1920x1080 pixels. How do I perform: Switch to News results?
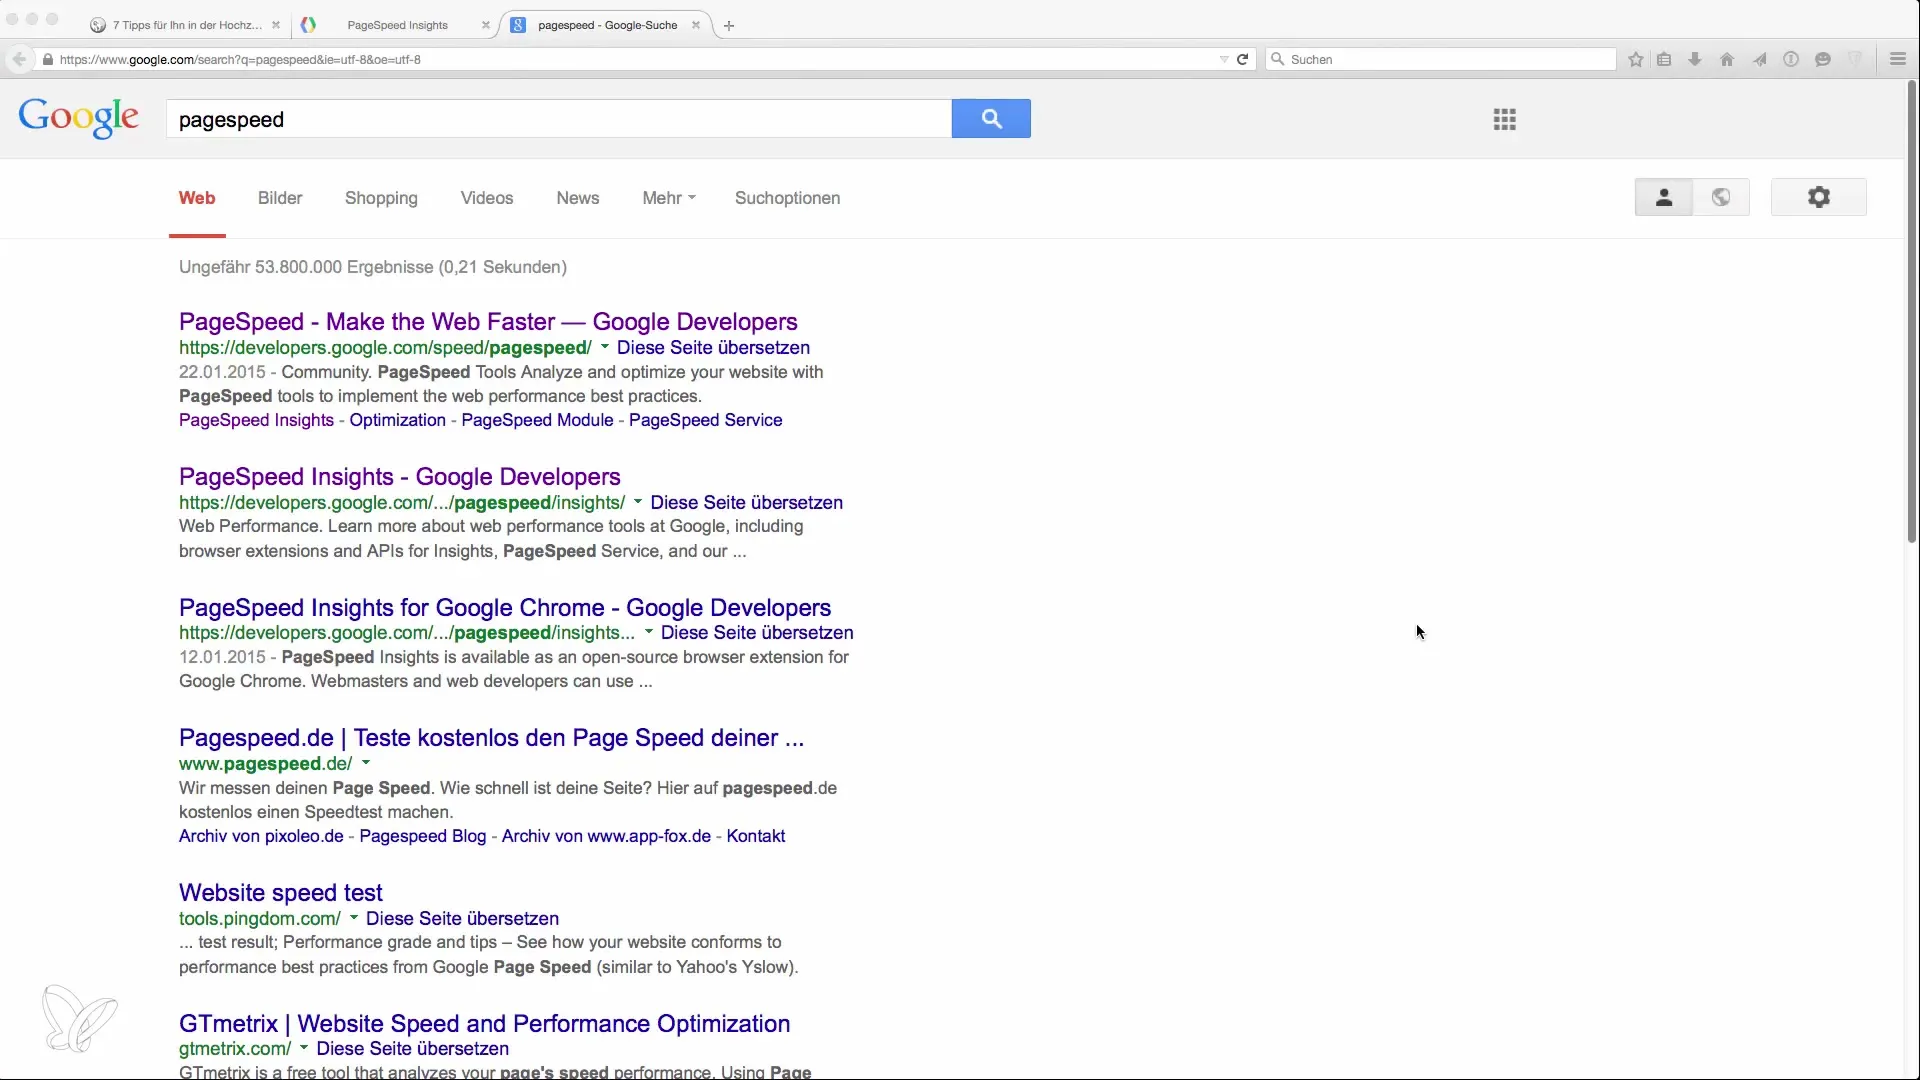(578, 198)
